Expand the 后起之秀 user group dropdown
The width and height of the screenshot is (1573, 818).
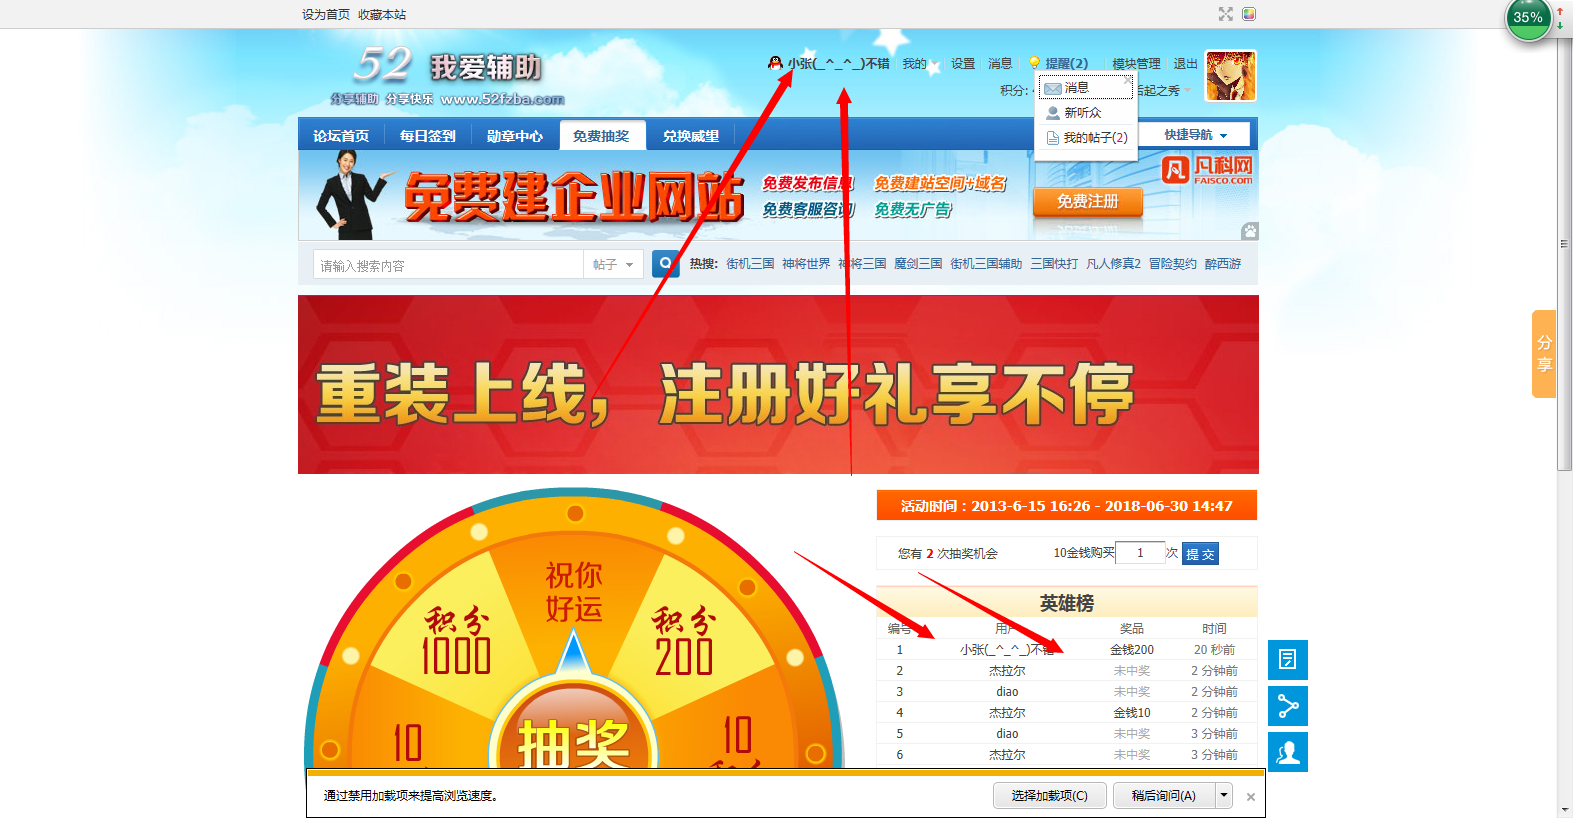(1162, 90)
